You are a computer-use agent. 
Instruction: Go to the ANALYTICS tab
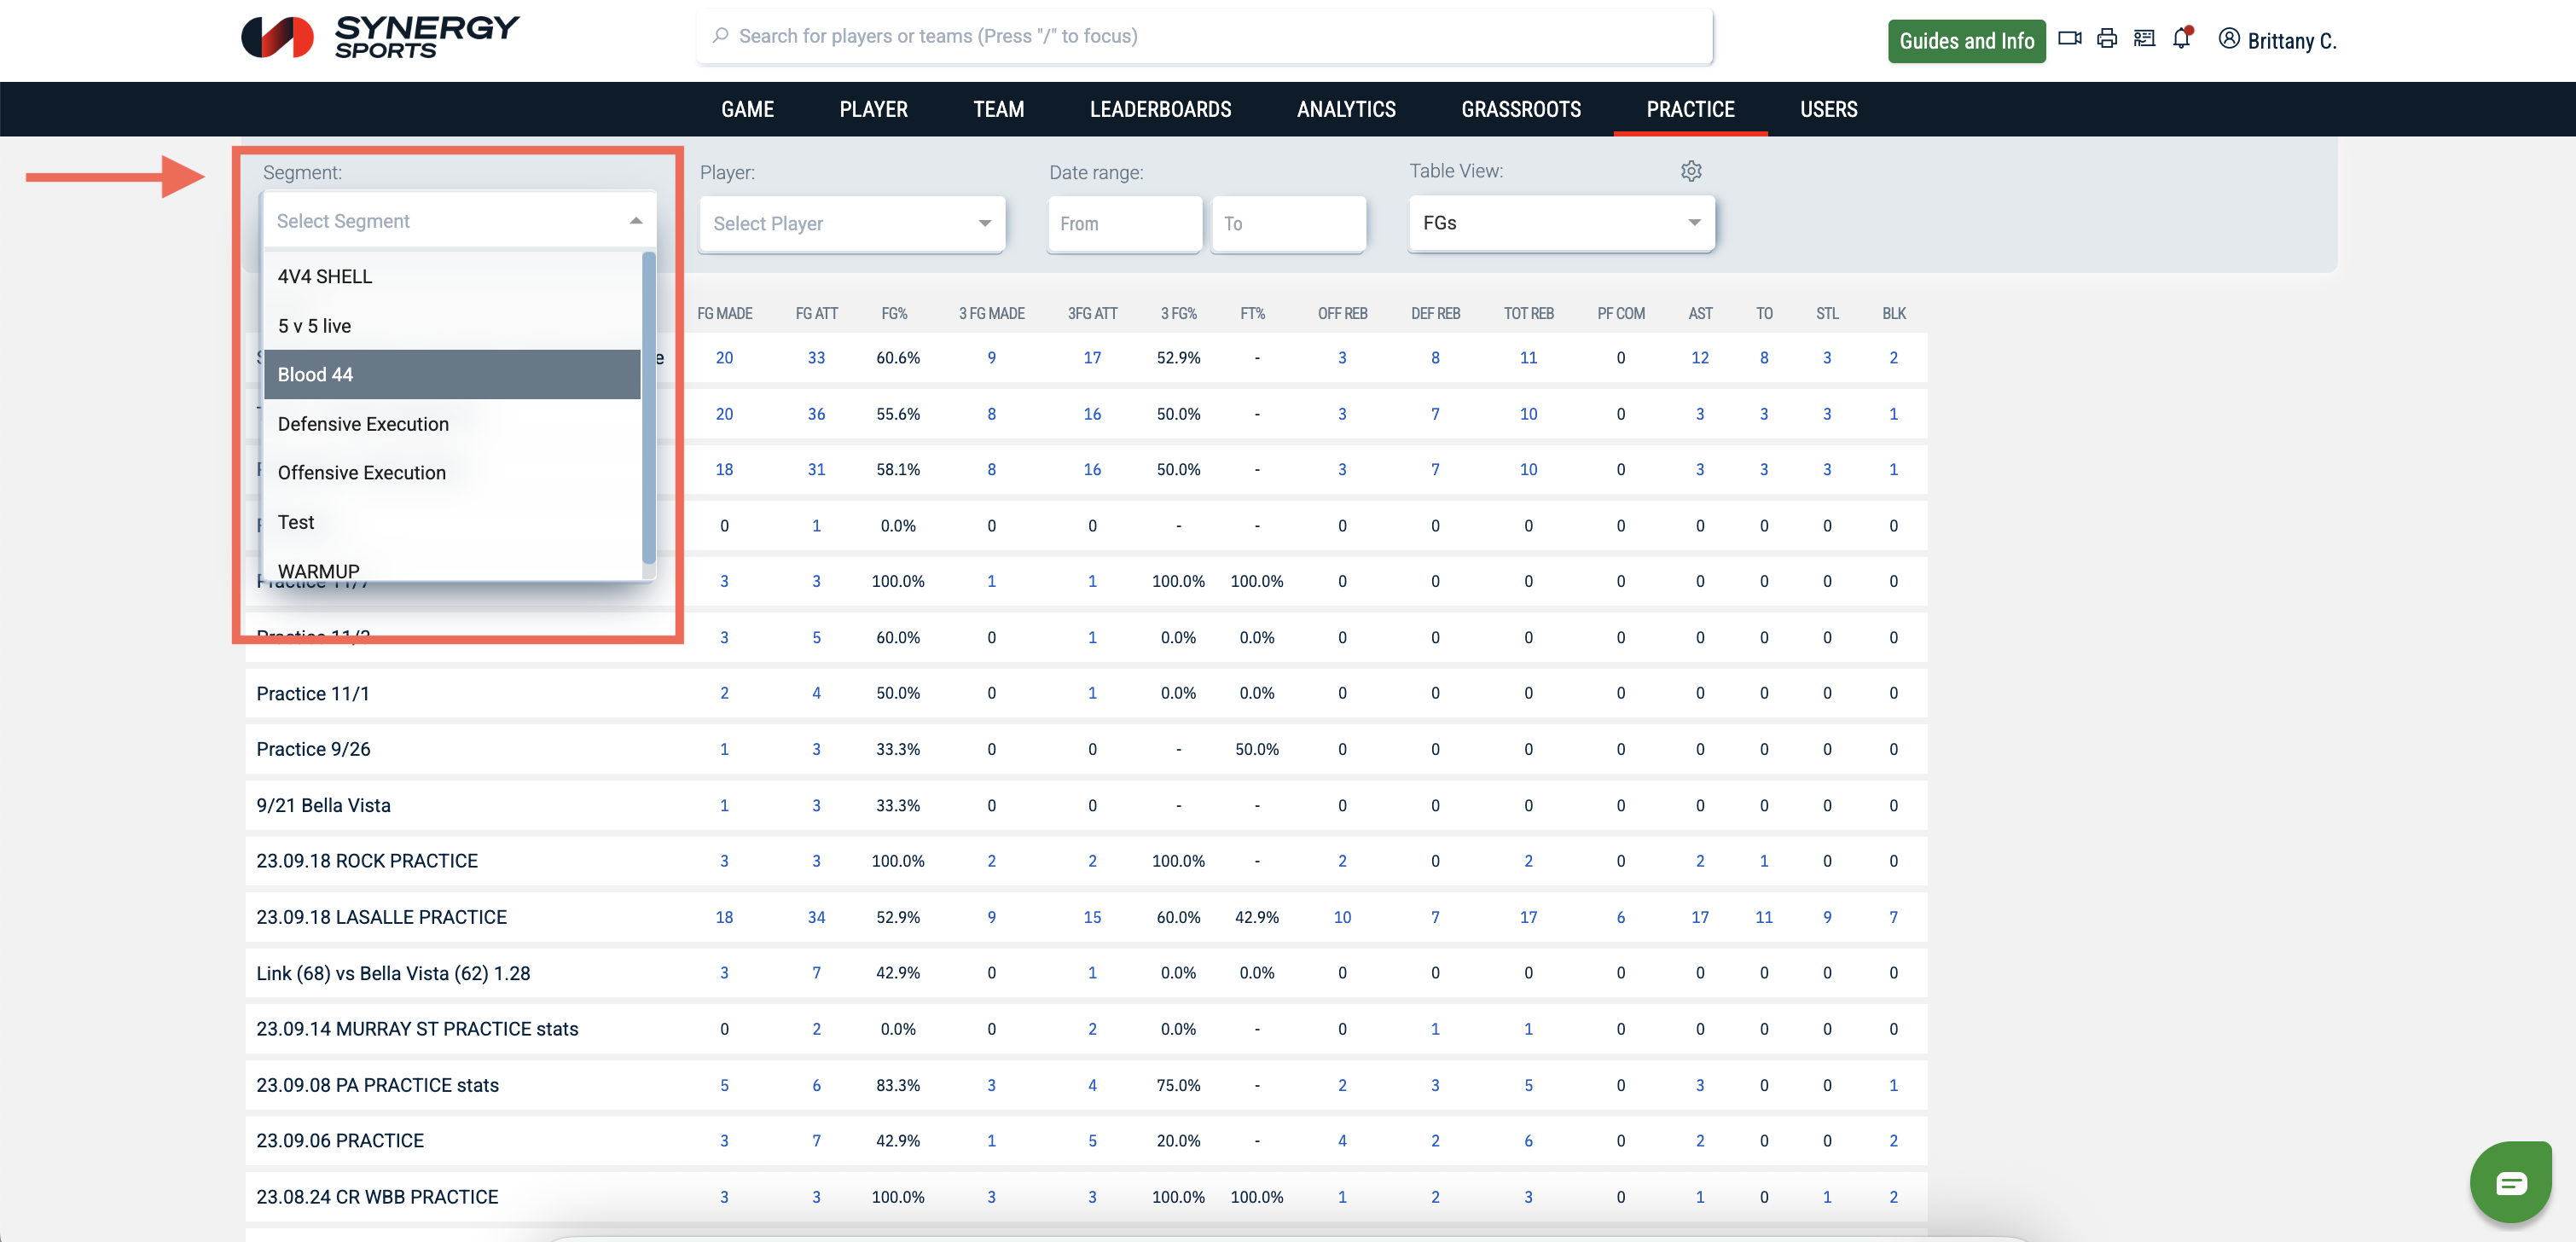[x=1345, y=109]
